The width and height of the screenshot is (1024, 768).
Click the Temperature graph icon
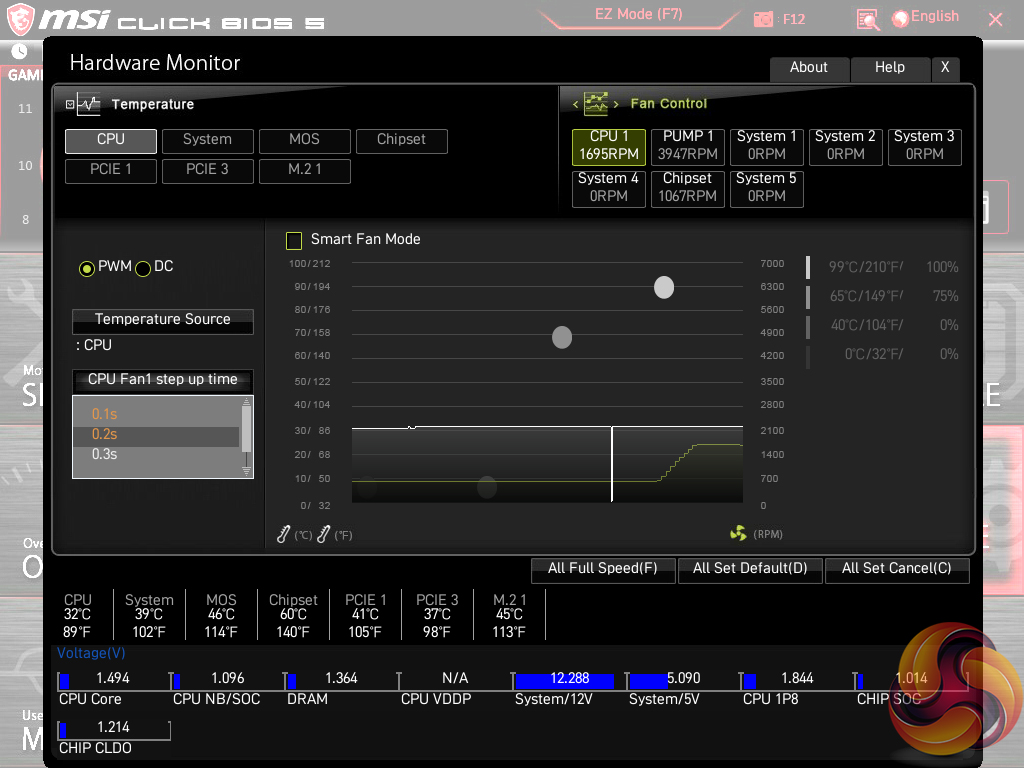point(89,104)
